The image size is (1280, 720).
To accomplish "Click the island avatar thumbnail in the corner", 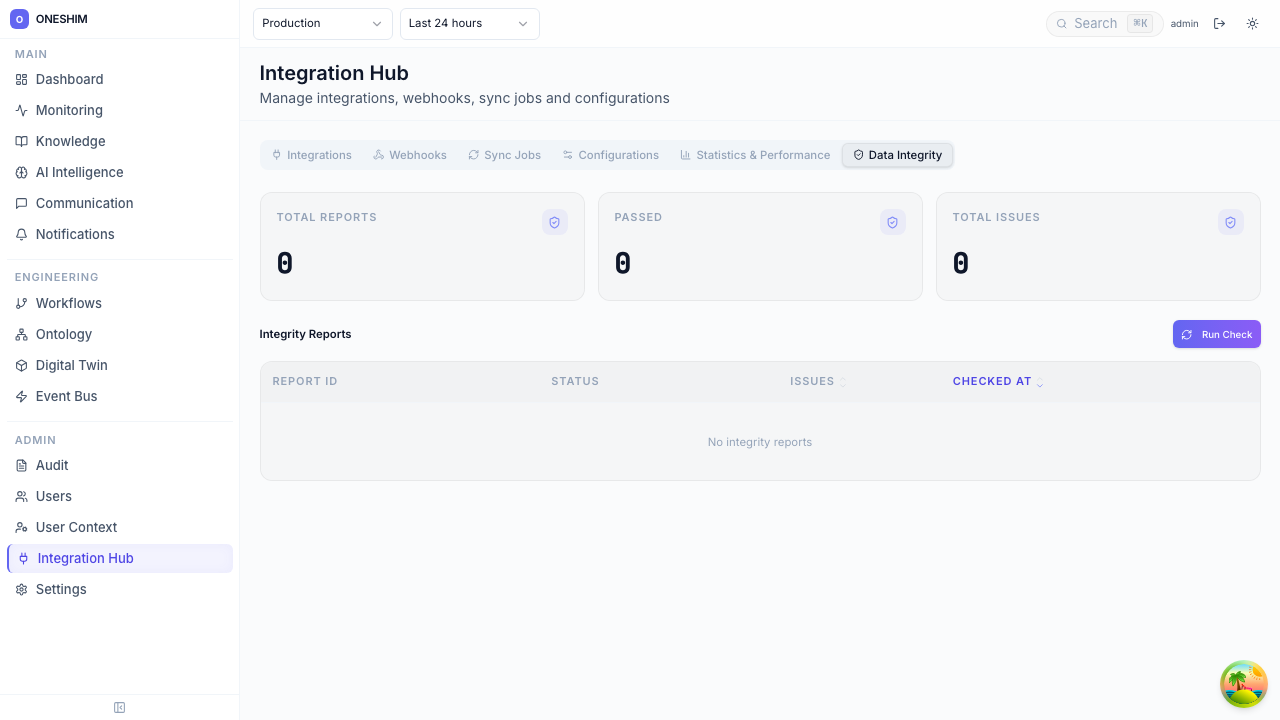I will click(x=1244, y=684).
